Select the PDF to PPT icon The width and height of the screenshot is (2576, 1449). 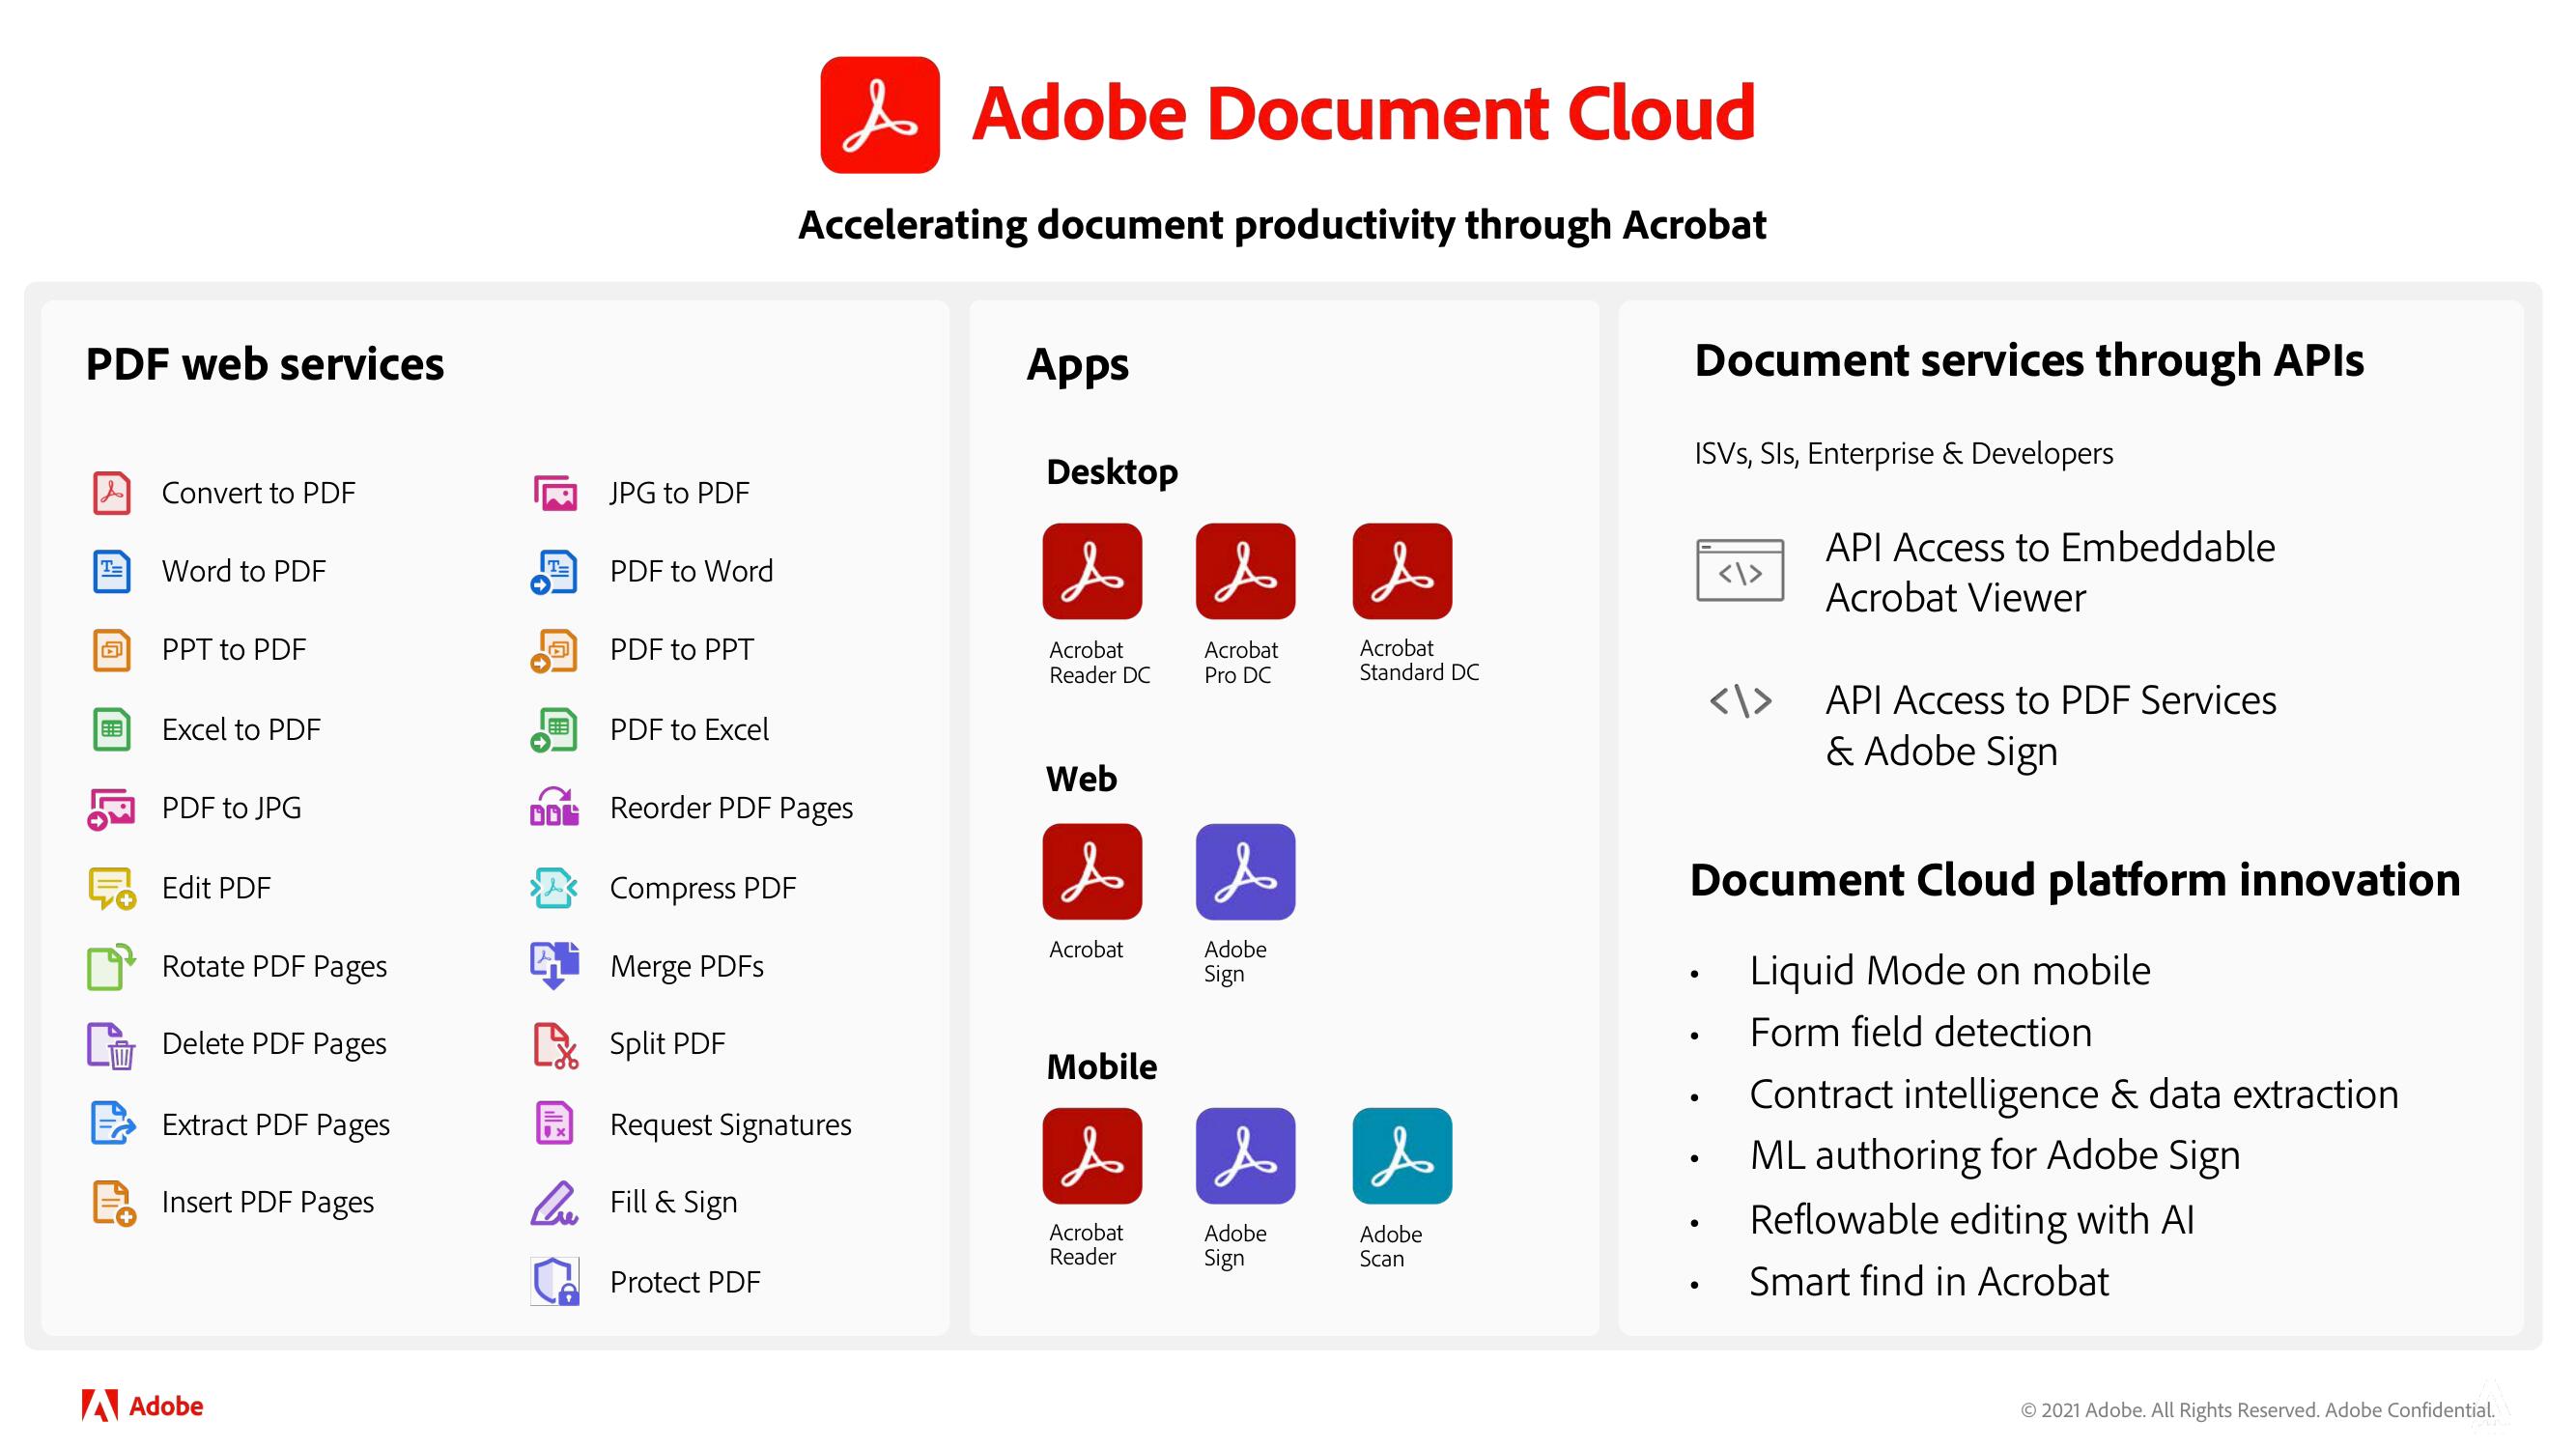554,650
